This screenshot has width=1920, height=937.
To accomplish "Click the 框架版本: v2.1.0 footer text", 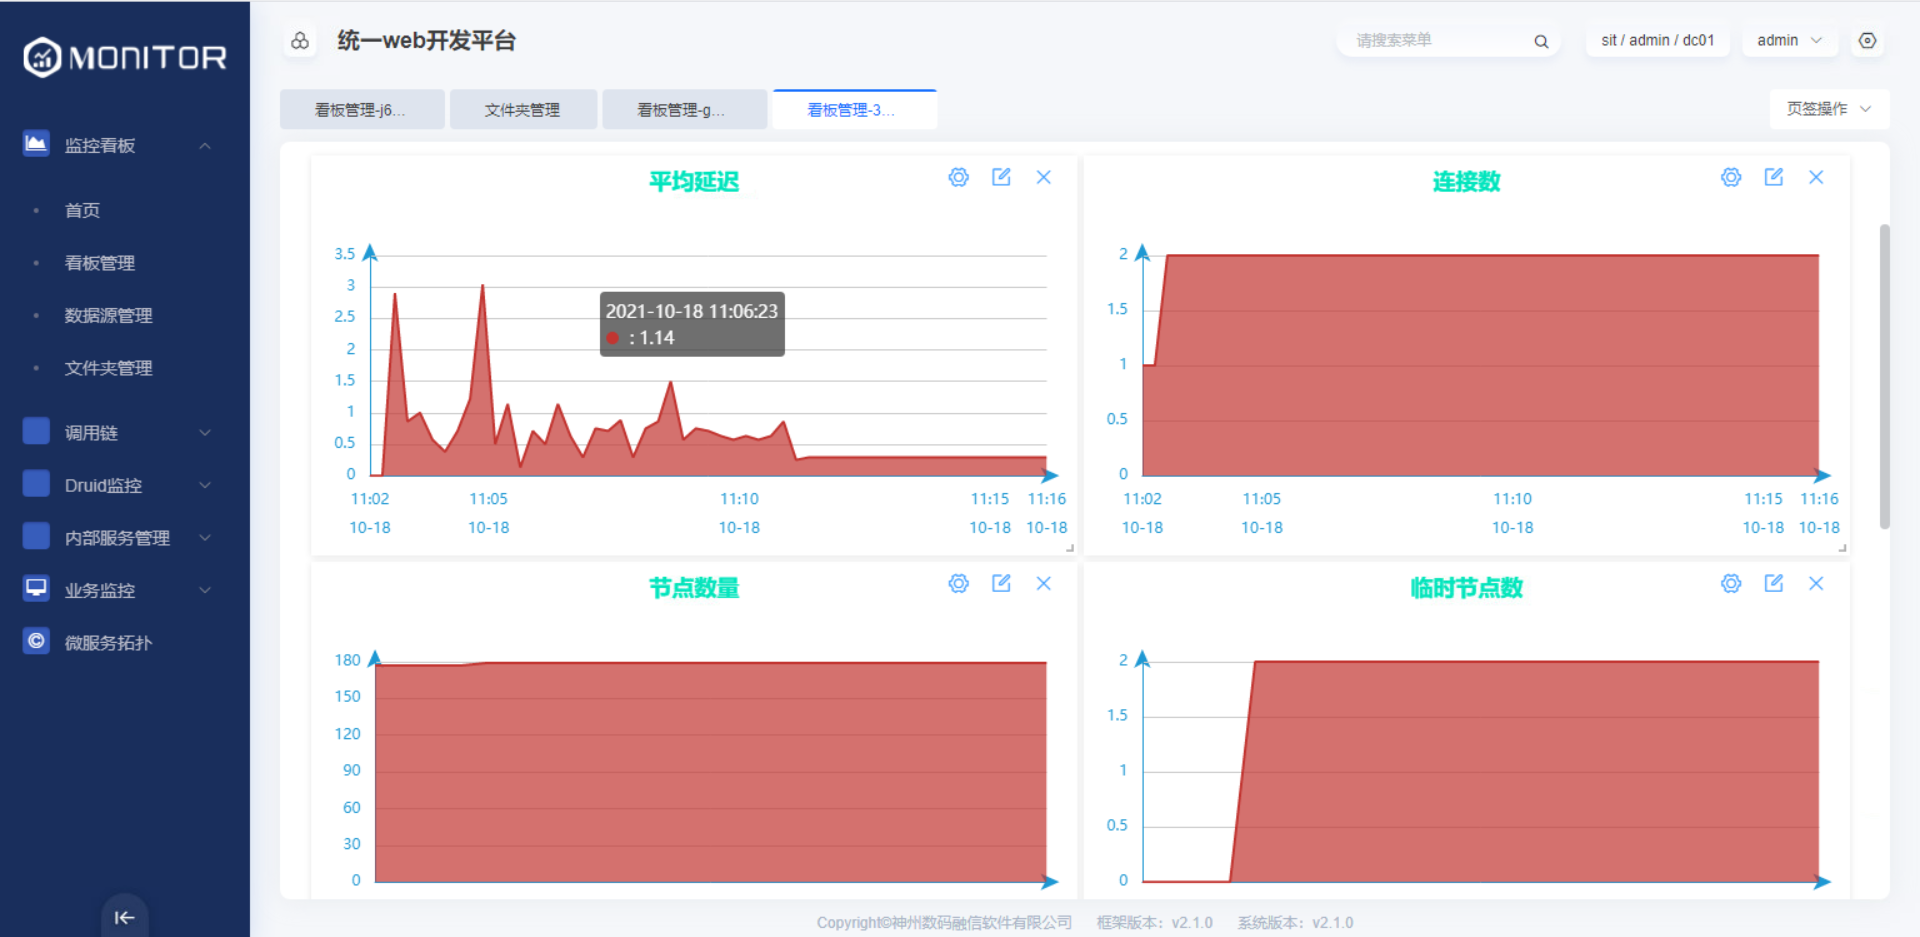I will 1154,923.
